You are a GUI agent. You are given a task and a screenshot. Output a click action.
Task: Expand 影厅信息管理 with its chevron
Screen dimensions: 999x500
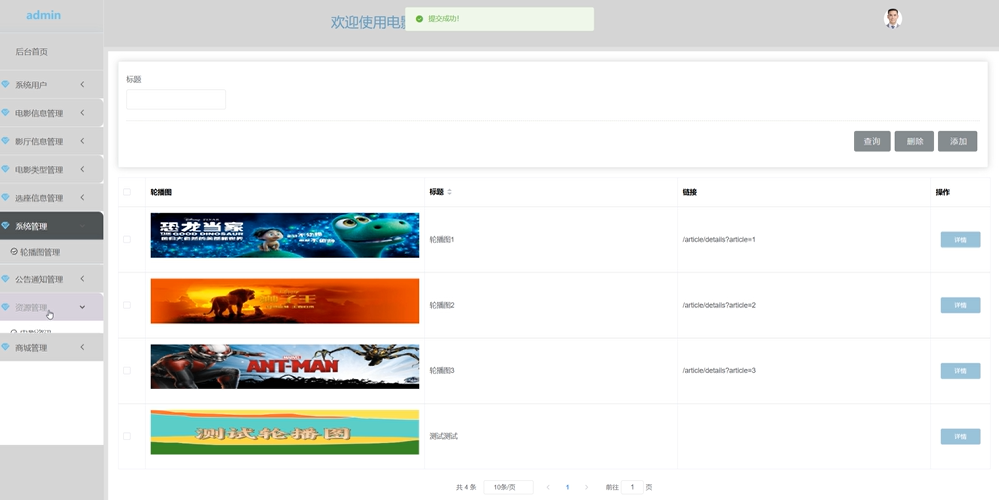tap(82, 141)
